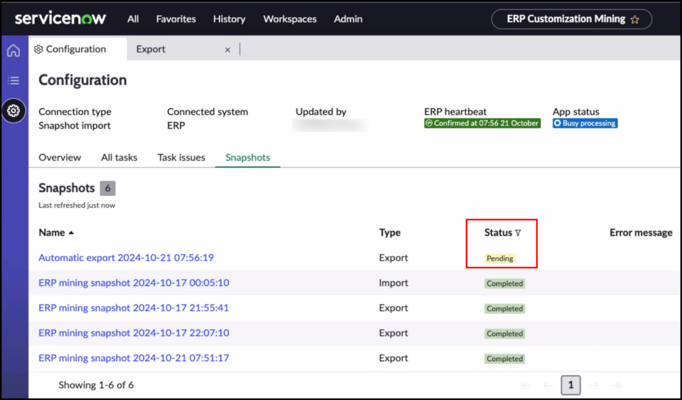682x400 pixels.
Task: Open the History menu
Action: (x=229, y=19)
